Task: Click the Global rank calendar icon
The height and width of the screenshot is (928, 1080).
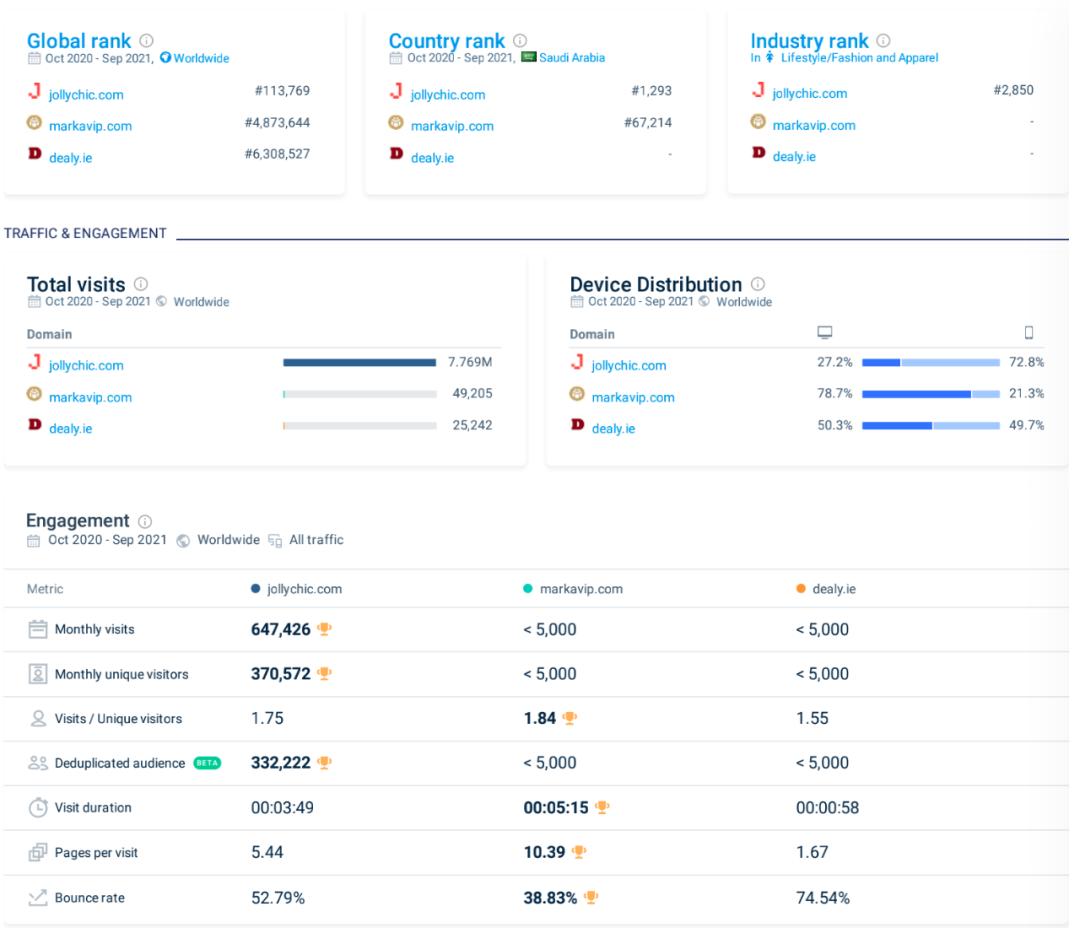Action: point(34,59)
